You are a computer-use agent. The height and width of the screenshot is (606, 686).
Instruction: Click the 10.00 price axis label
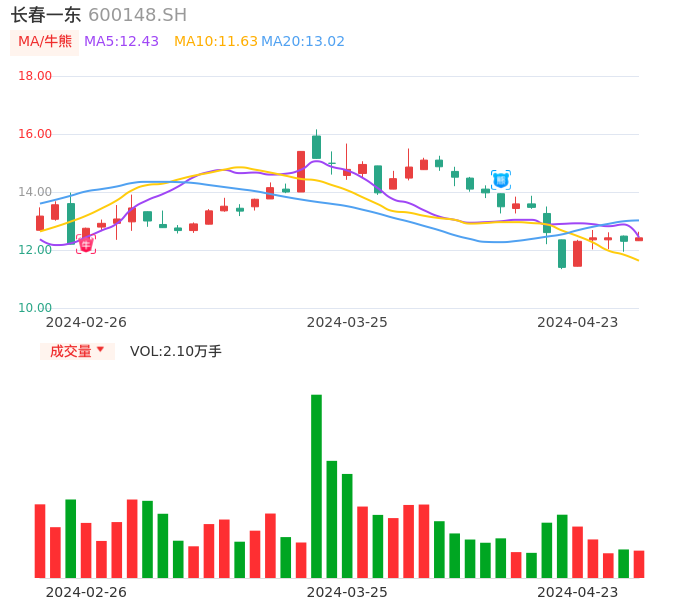[35, 308]
